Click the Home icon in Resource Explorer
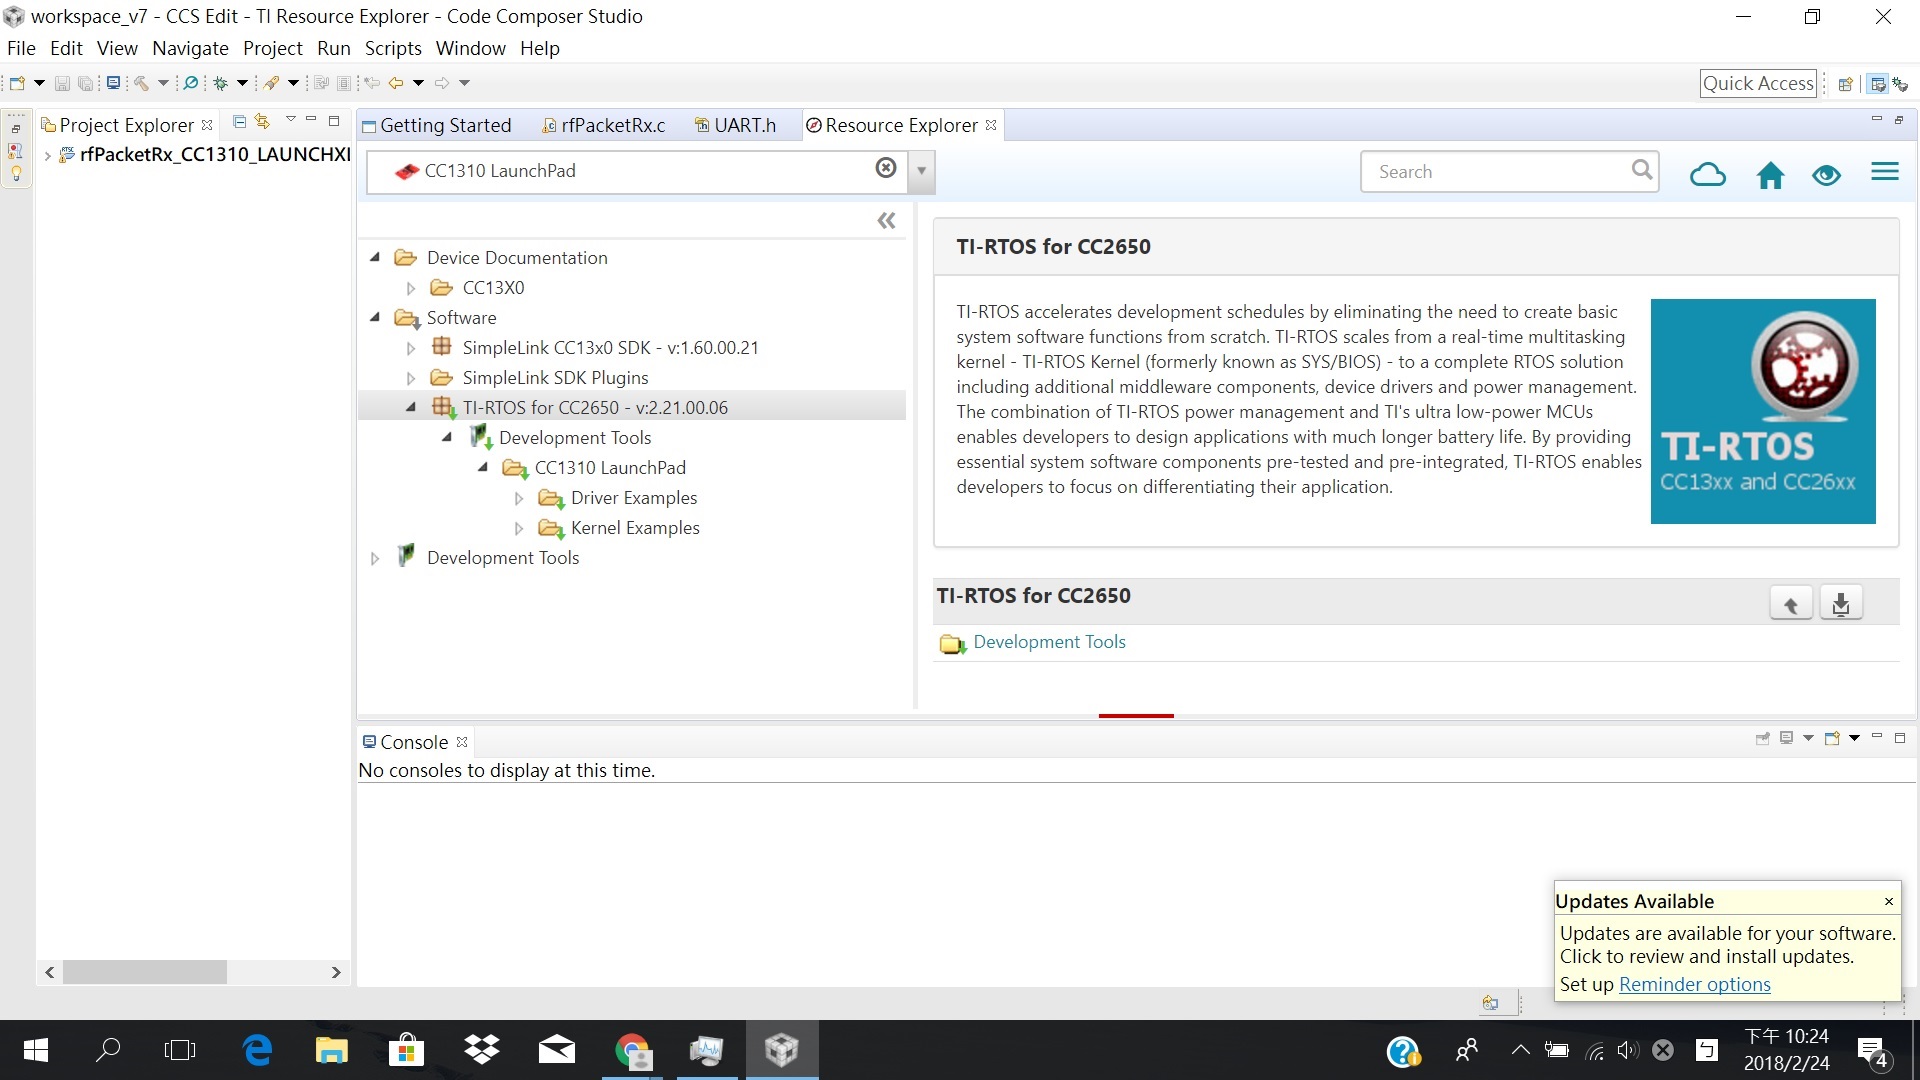Viewport: 1920px width, 1080px height. click(1770, 175)
